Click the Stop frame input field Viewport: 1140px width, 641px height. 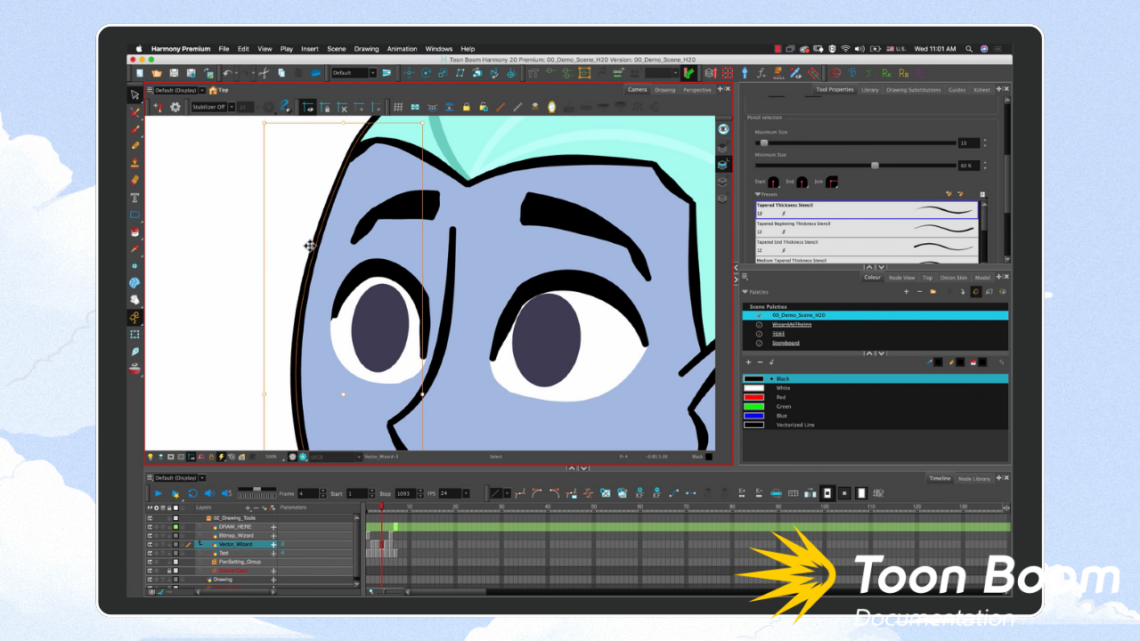(x=405, y=494)
